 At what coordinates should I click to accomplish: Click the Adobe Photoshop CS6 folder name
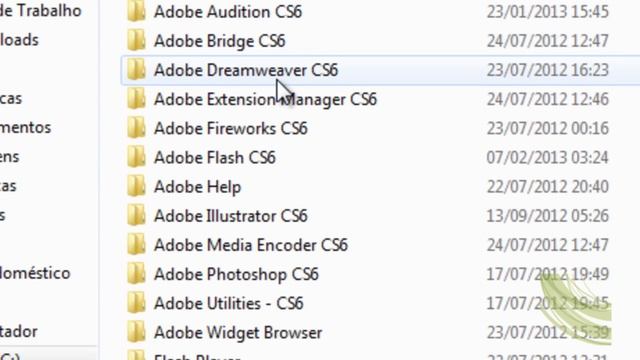(x=236, y=274)
